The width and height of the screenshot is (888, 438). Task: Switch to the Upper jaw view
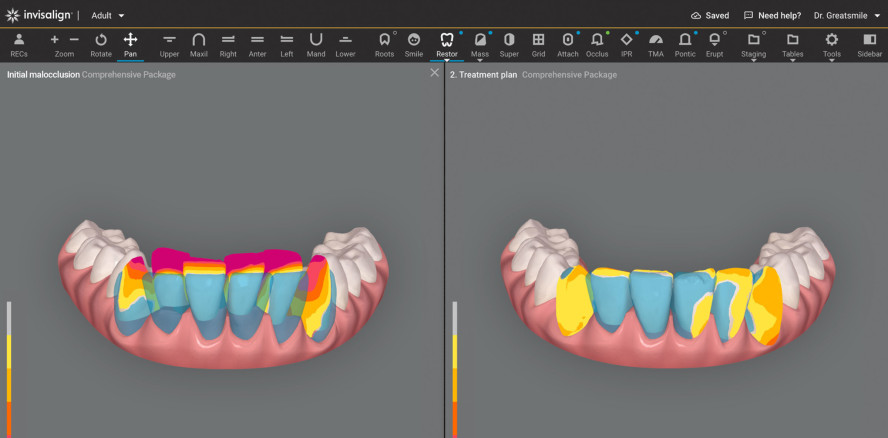(x=169, y=44)
